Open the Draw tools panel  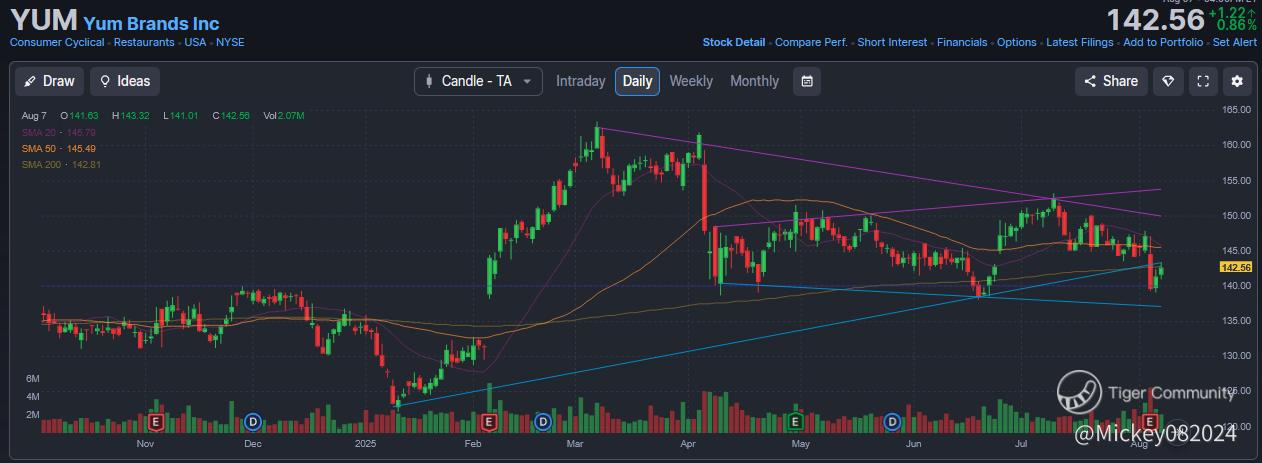click(x=48, y=81)
